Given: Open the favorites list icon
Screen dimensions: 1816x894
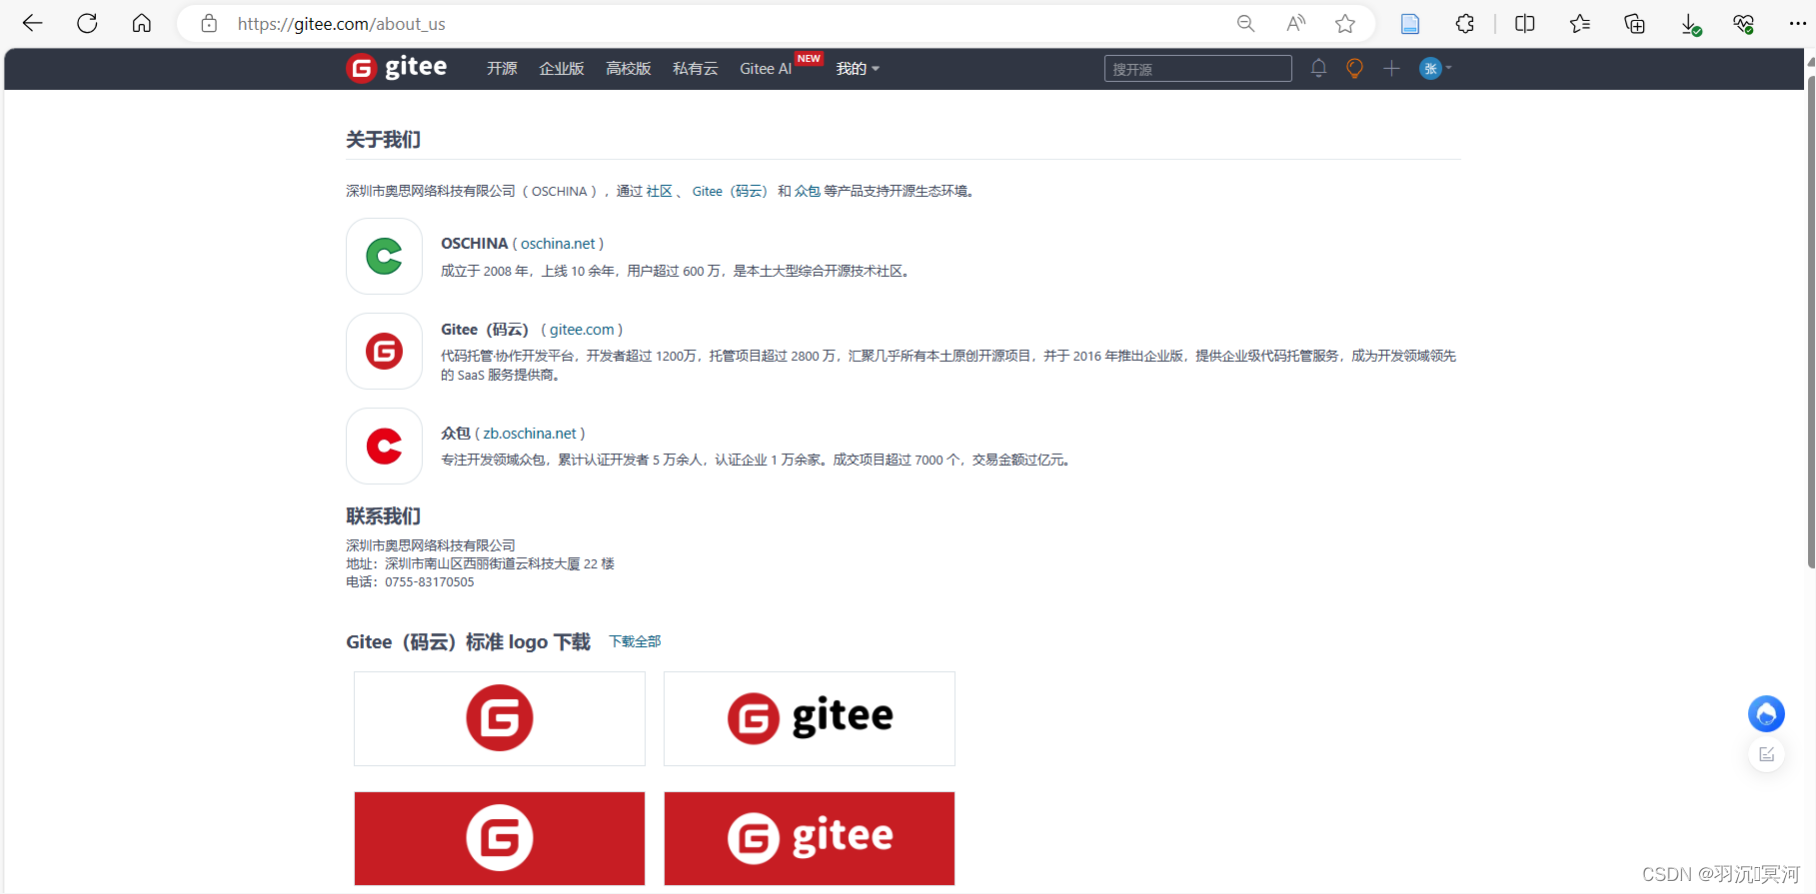Looking at the screenshot, I should coord(1580,23).
